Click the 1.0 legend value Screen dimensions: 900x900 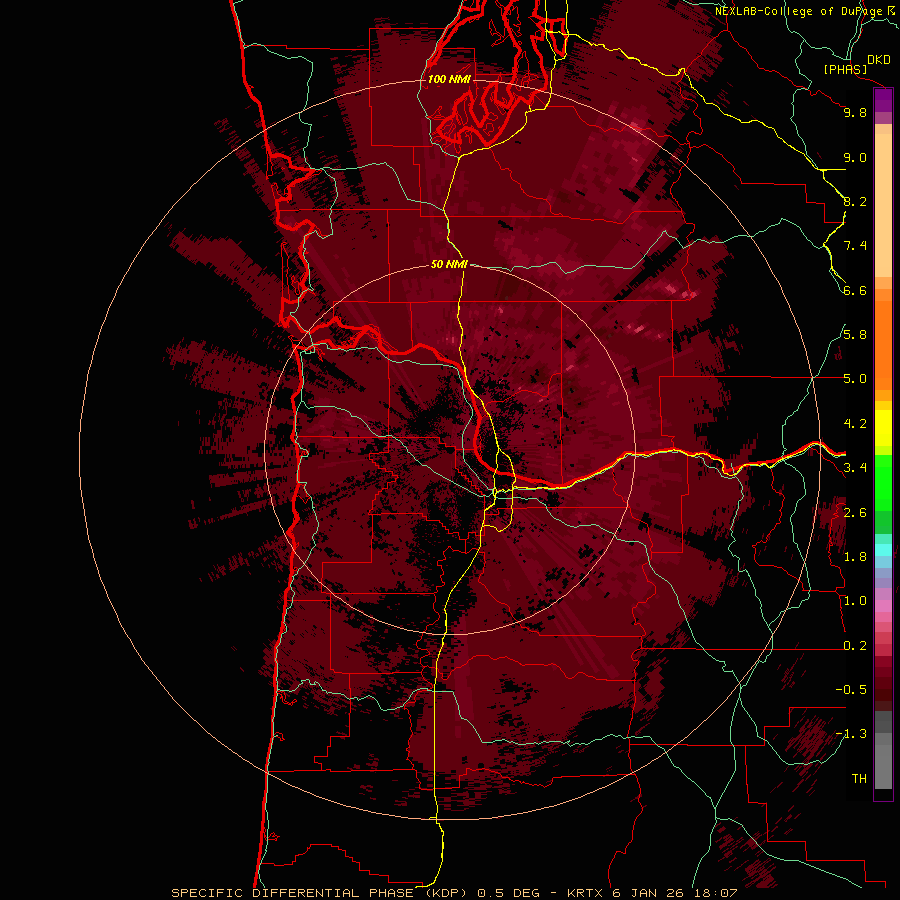(855, 601)
